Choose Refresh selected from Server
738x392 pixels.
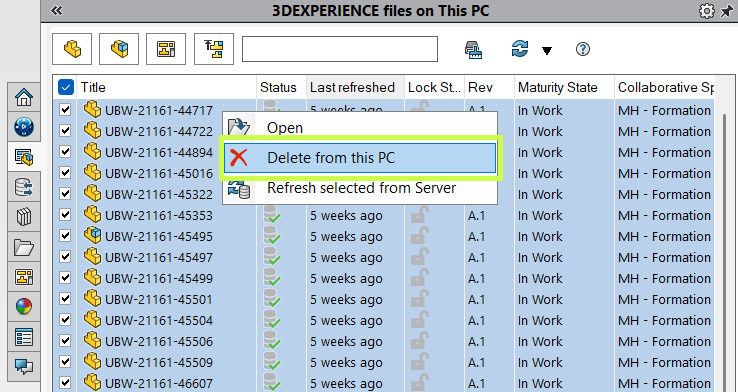click(360, 188)
